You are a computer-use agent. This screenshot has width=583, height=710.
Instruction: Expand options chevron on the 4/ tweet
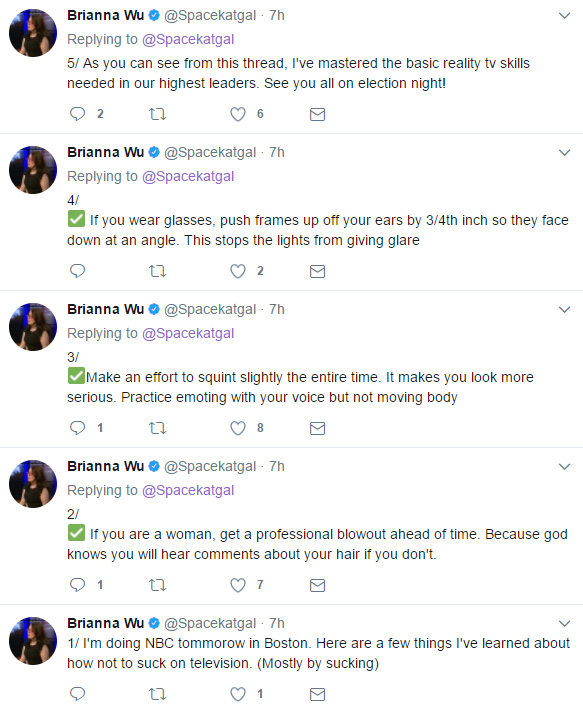[564, 153]
